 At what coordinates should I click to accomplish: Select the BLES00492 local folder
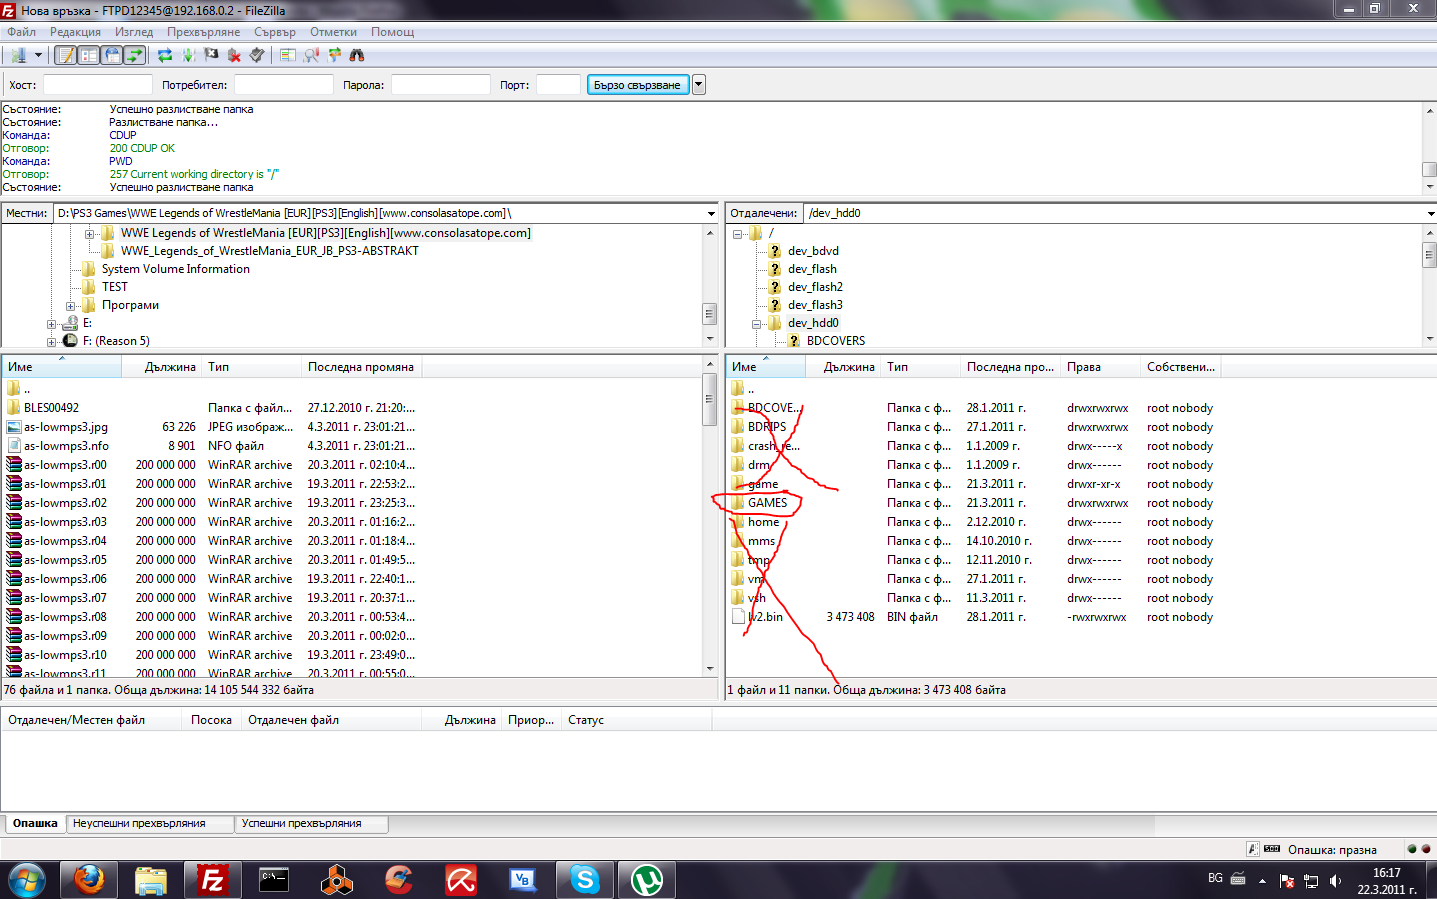(x=51, y=408)
